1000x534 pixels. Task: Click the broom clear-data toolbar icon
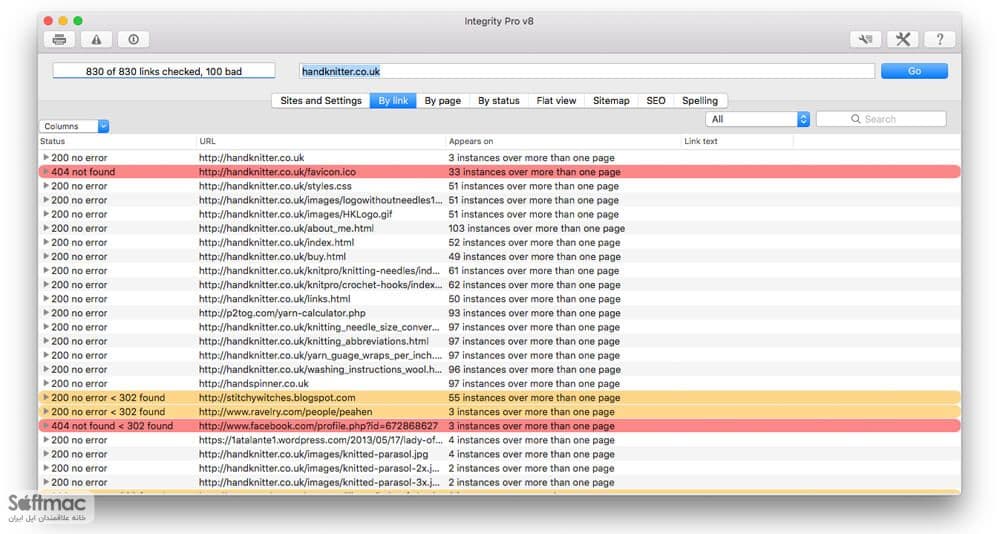coord(865,40)
